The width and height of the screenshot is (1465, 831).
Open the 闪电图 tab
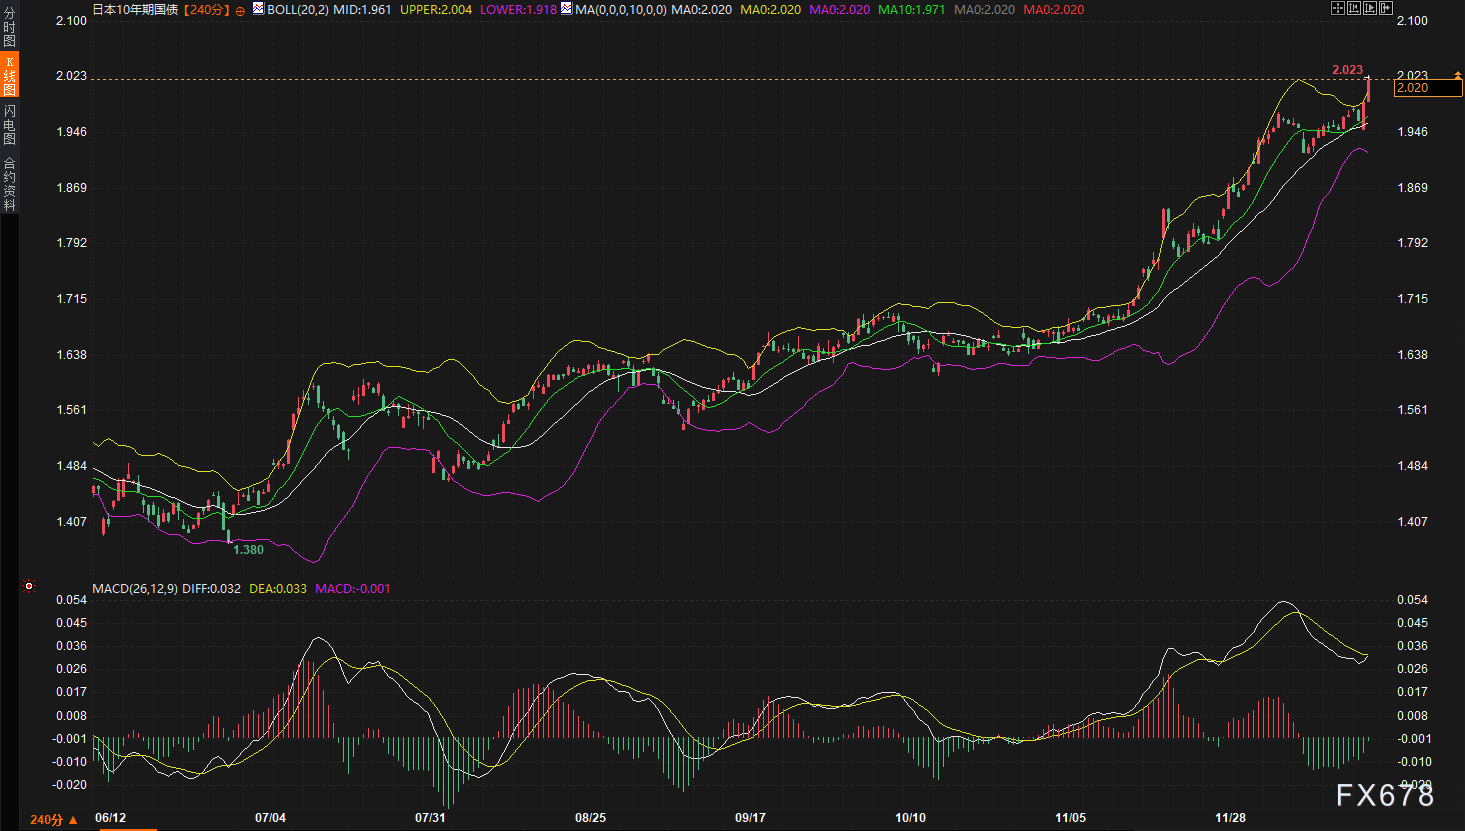pyautogui.click(x=9, y=124)
